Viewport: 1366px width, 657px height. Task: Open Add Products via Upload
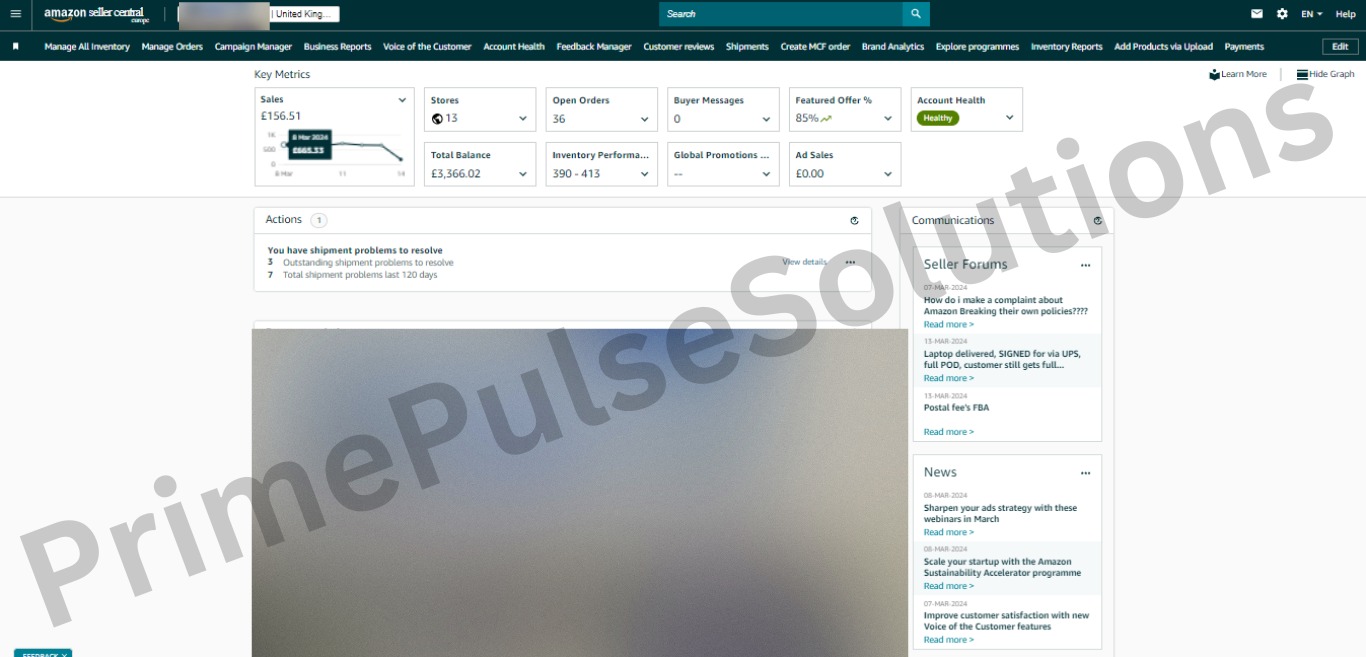1163,46
